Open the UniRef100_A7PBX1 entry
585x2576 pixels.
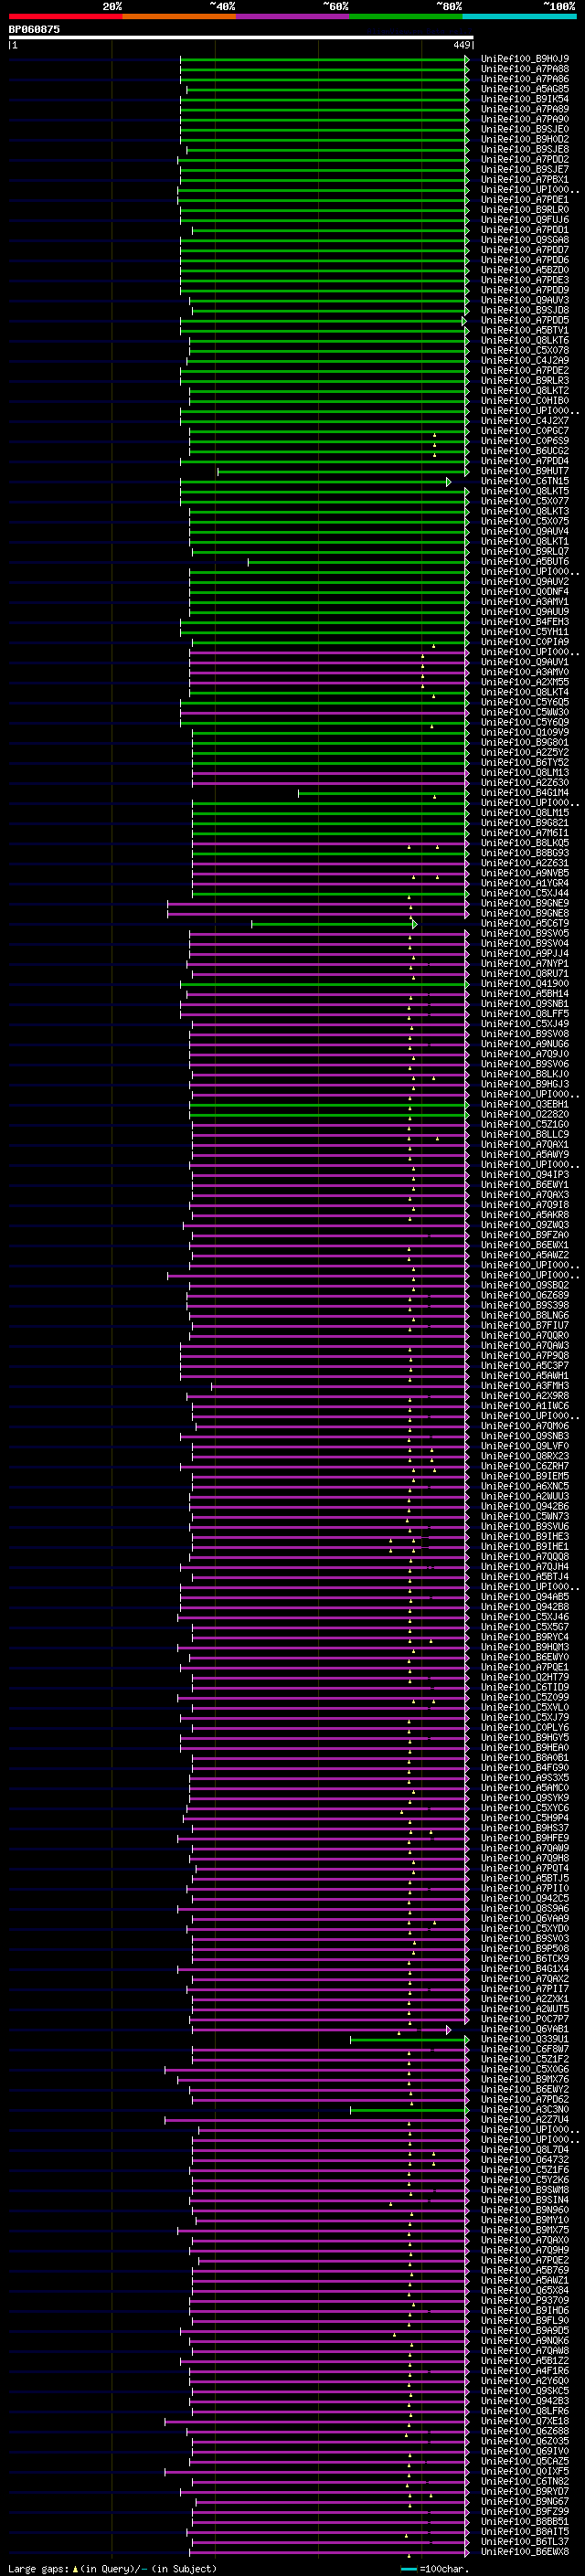pyautogui.click(x=525, y=180)
